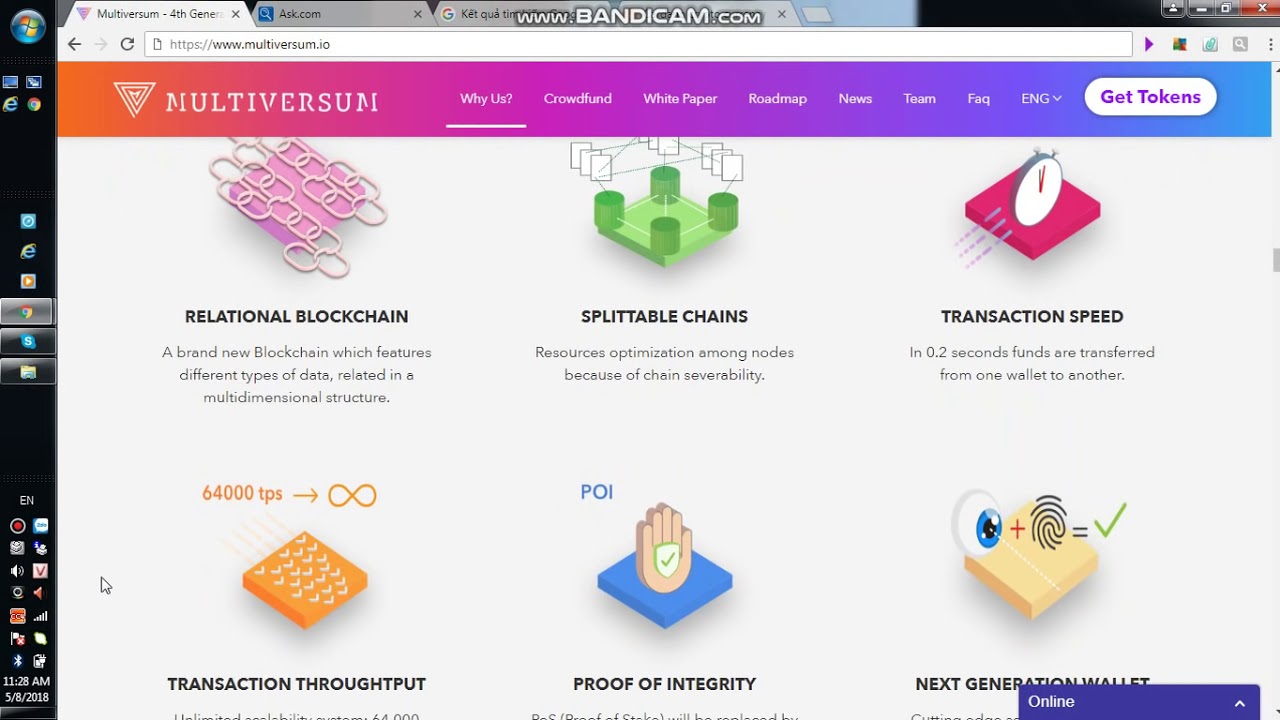Click the Proof of Integrity hand icon
The height and width of the screenshot is (720, 1280).
(665, 567)
